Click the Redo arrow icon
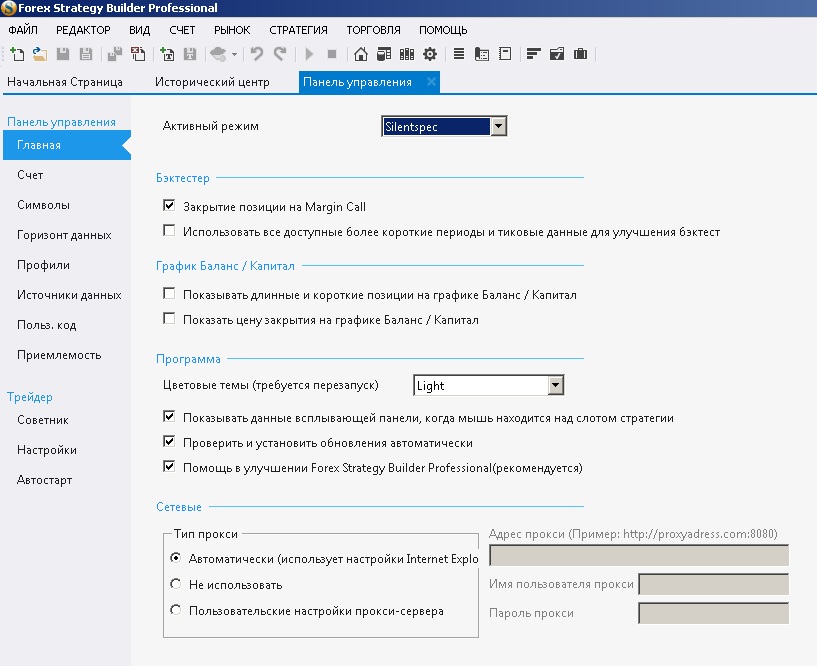 tap(280, 54)
